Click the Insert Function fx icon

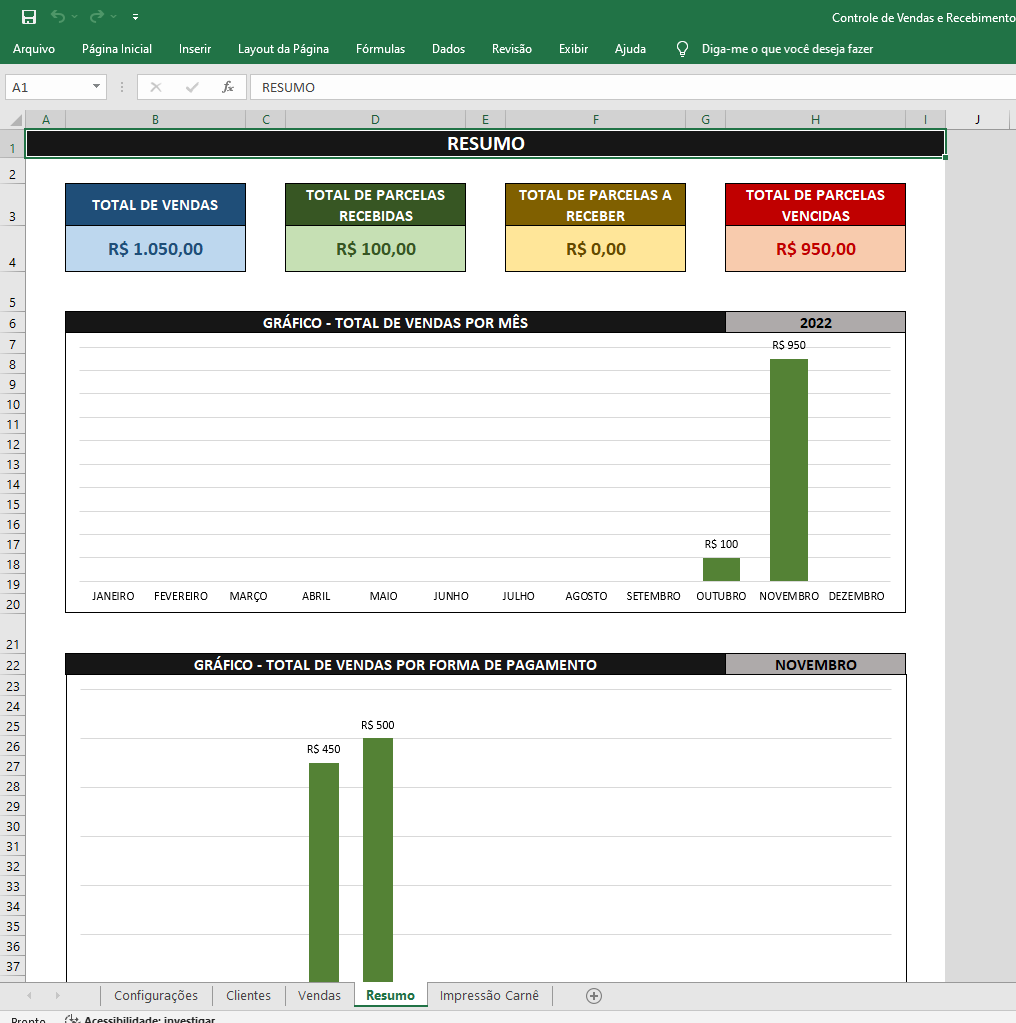(228, 87)
